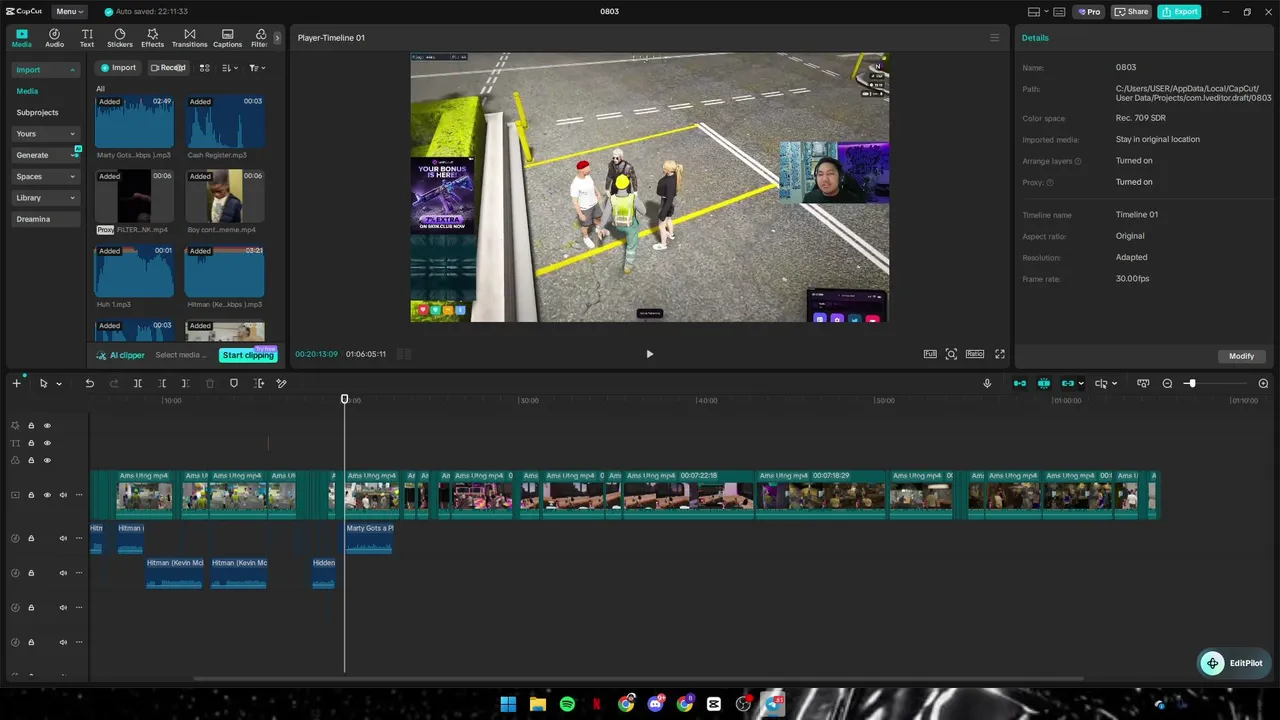The height and width of the screenshot is (720, 1280).
Task: Hide the text track with eye icon
Action: pyautogui.click(x=47, y=443)
